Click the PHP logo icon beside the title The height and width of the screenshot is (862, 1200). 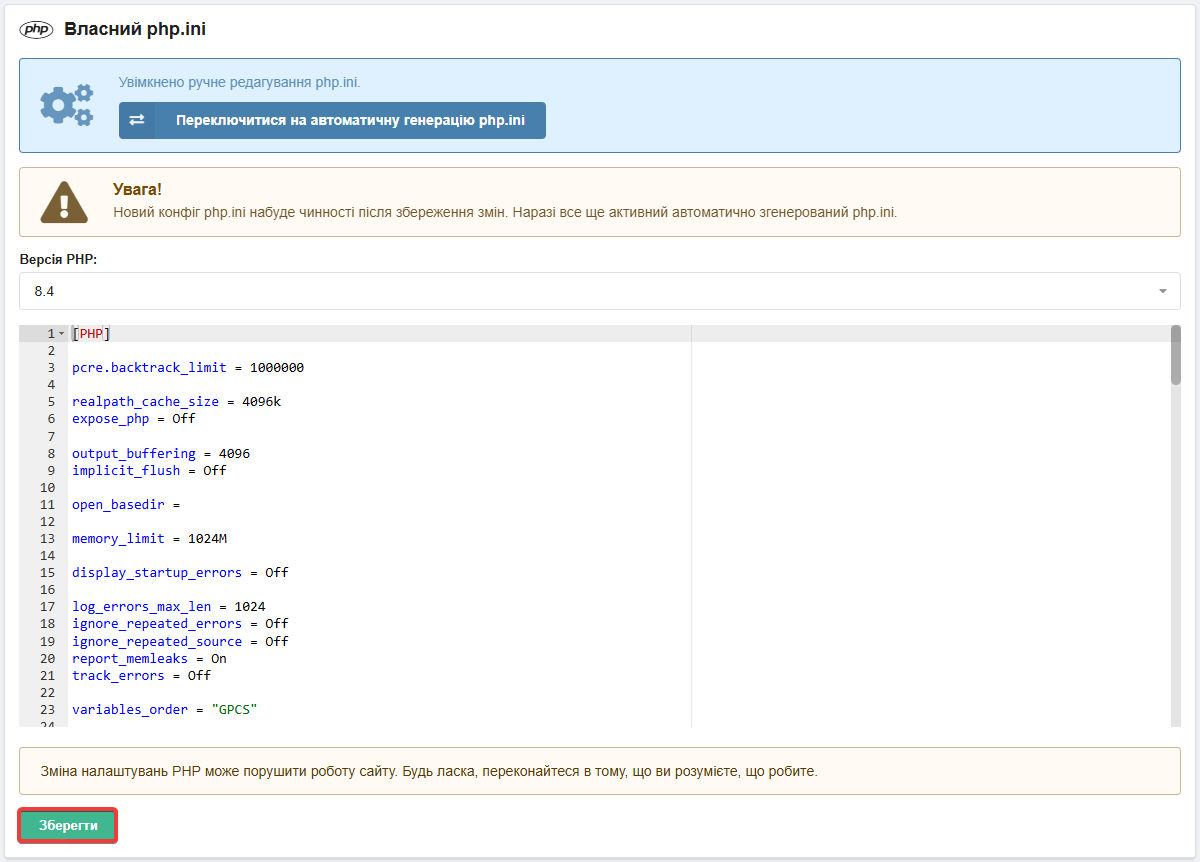coord(36,29)
